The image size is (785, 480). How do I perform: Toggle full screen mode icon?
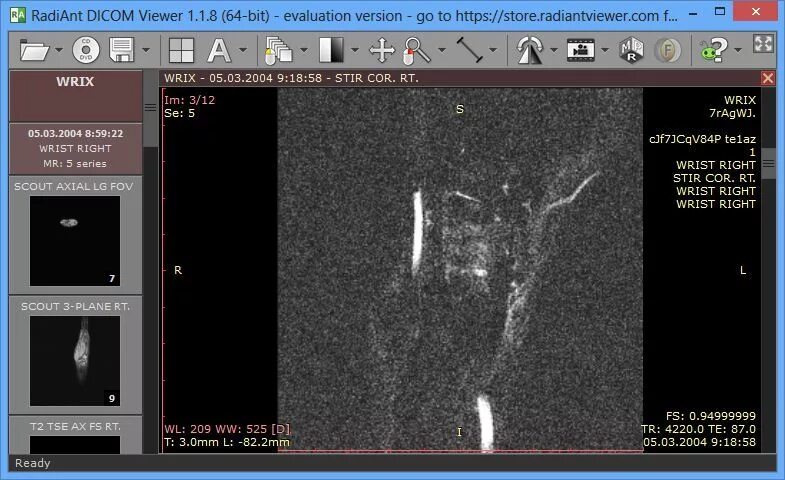(x=763, y=44)
